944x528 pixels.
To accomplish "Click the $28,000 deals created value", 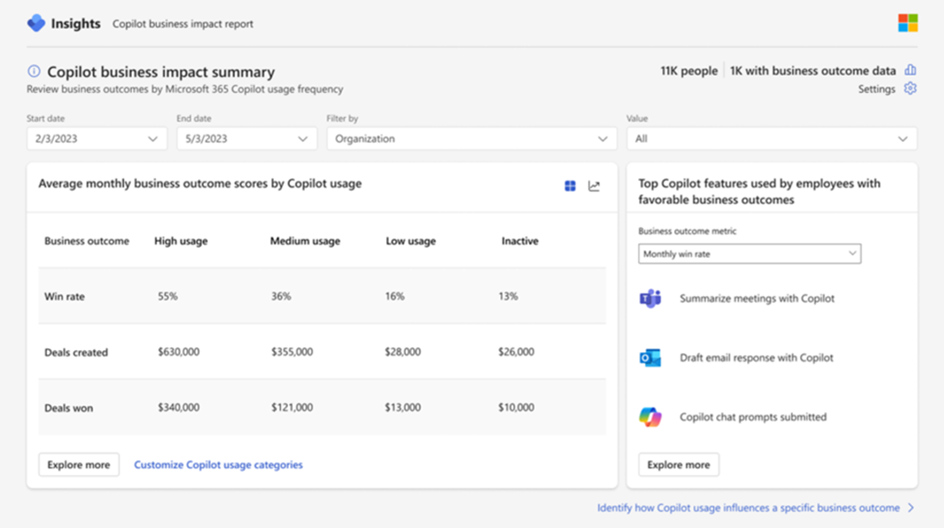I will click(x=403, y=352).
